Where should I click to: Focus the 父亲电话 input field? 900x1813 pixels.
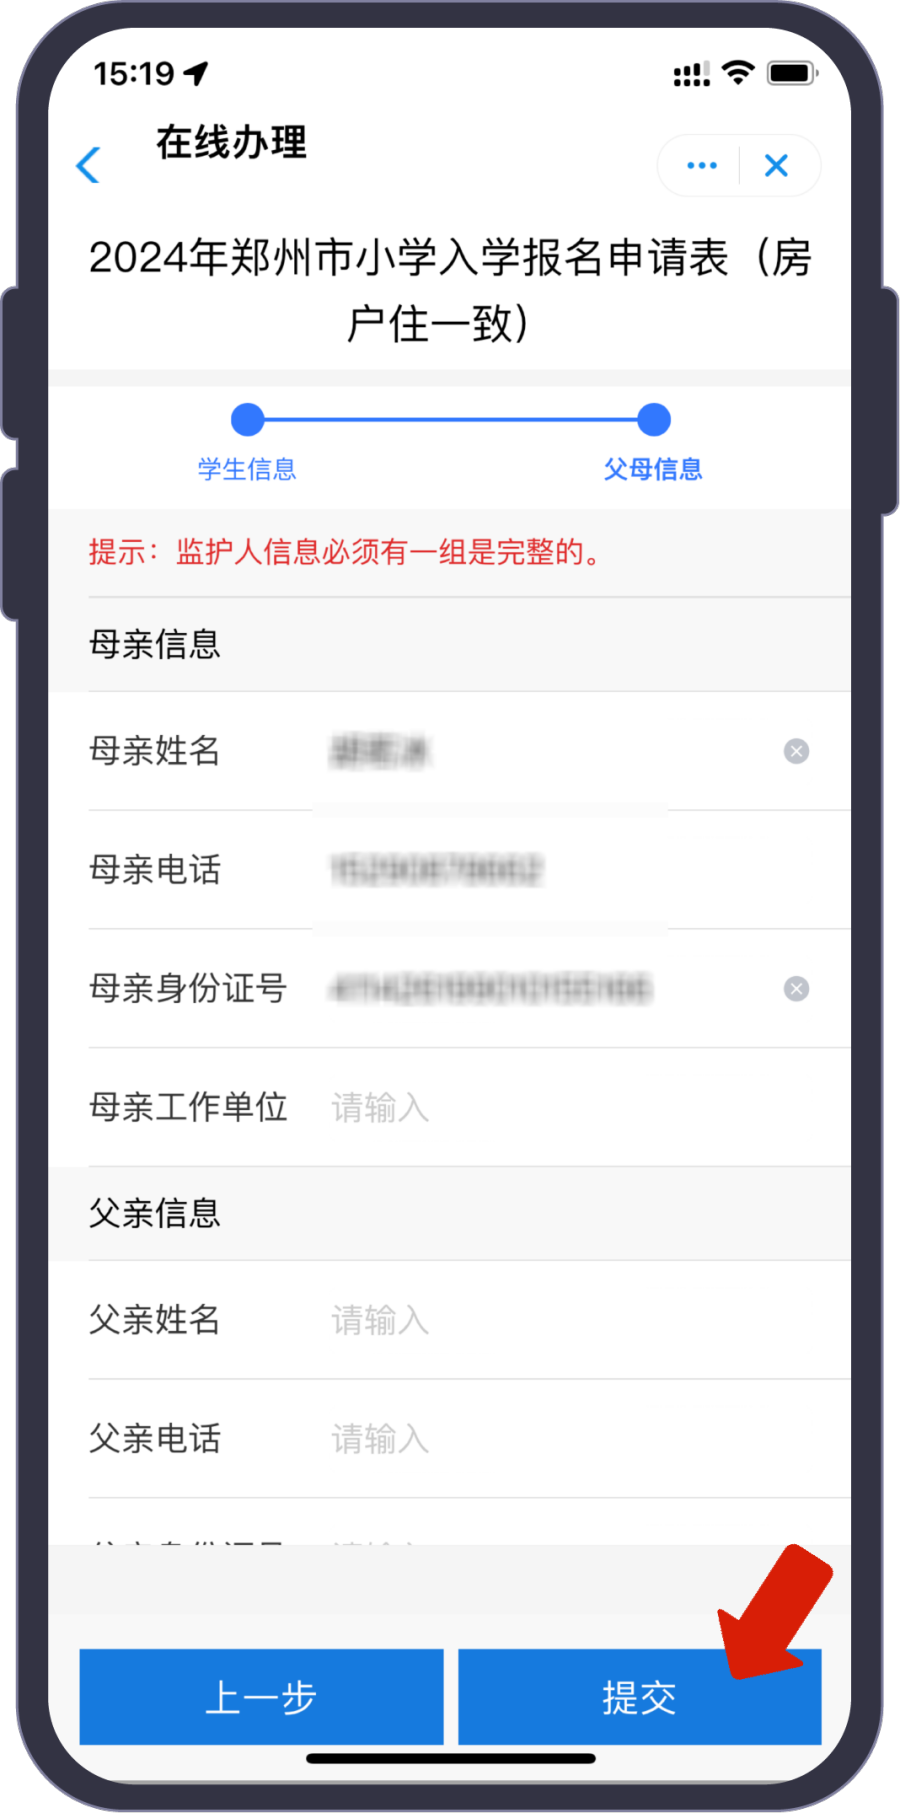pyautogui.click(x=570, y=1439)
